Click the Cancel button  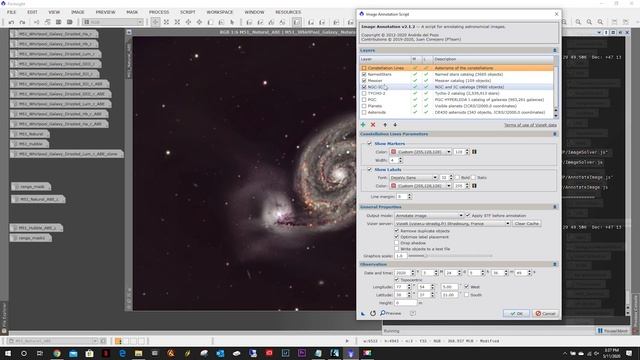(x=546, y=313)
